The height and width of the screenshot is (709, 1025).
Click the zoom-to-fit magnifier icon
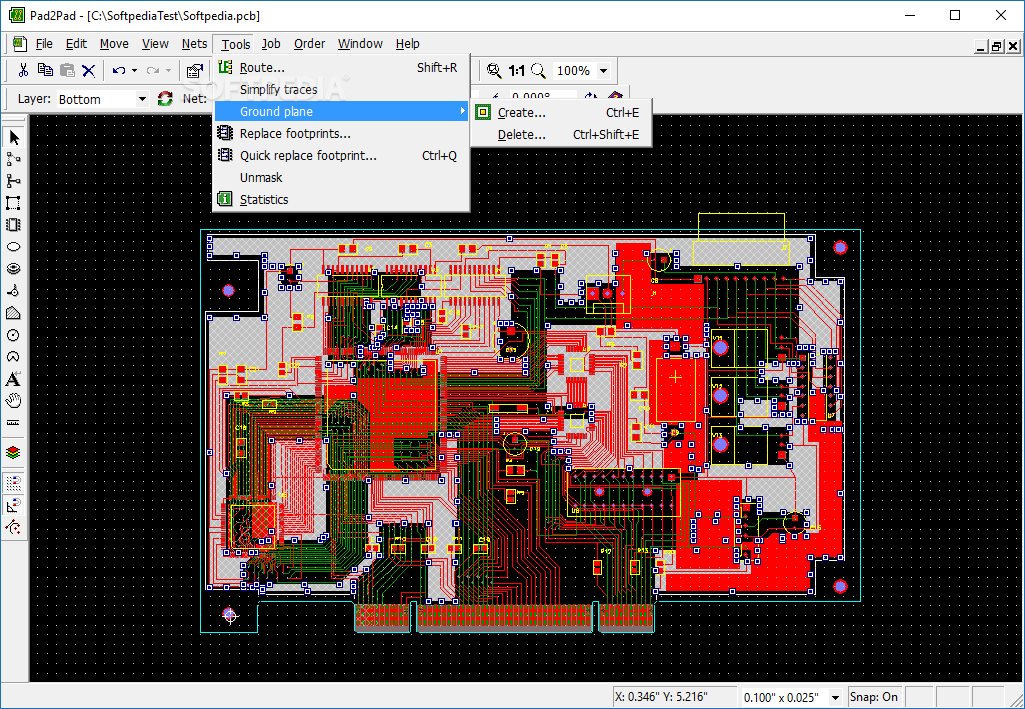click(x=494, y=71)
